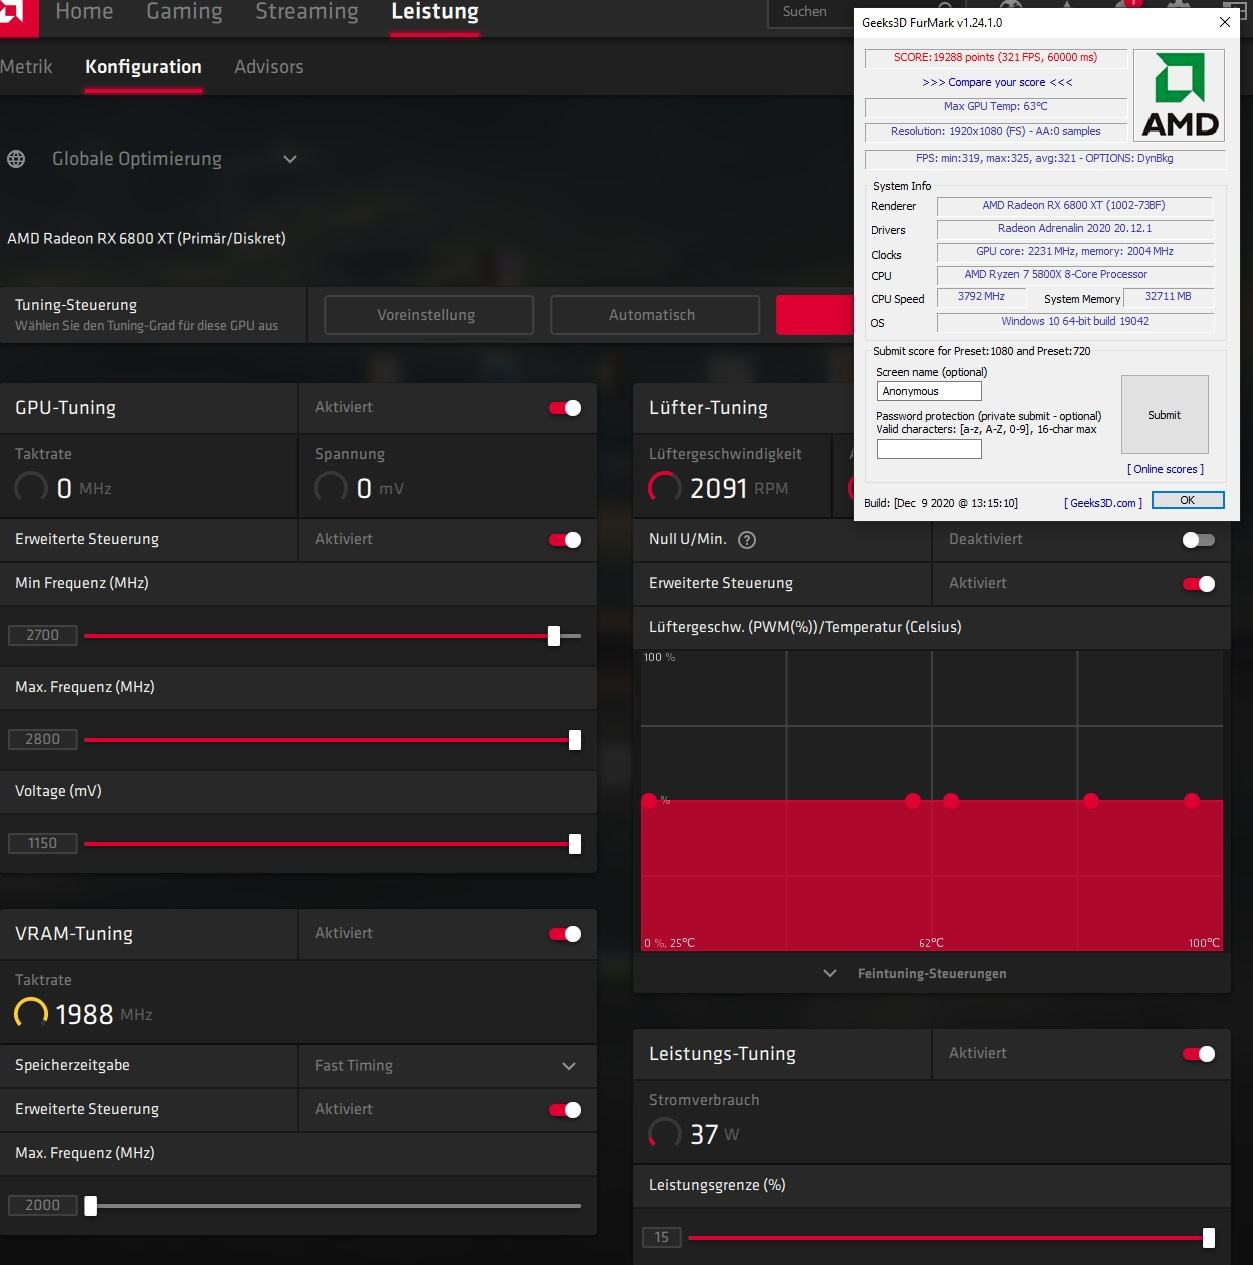Image resolution: width=1253 pixels, height=1265 pixels.
Task: Click the VRAM Max. Frequenz slider handle
Action: coord(91,1206)
